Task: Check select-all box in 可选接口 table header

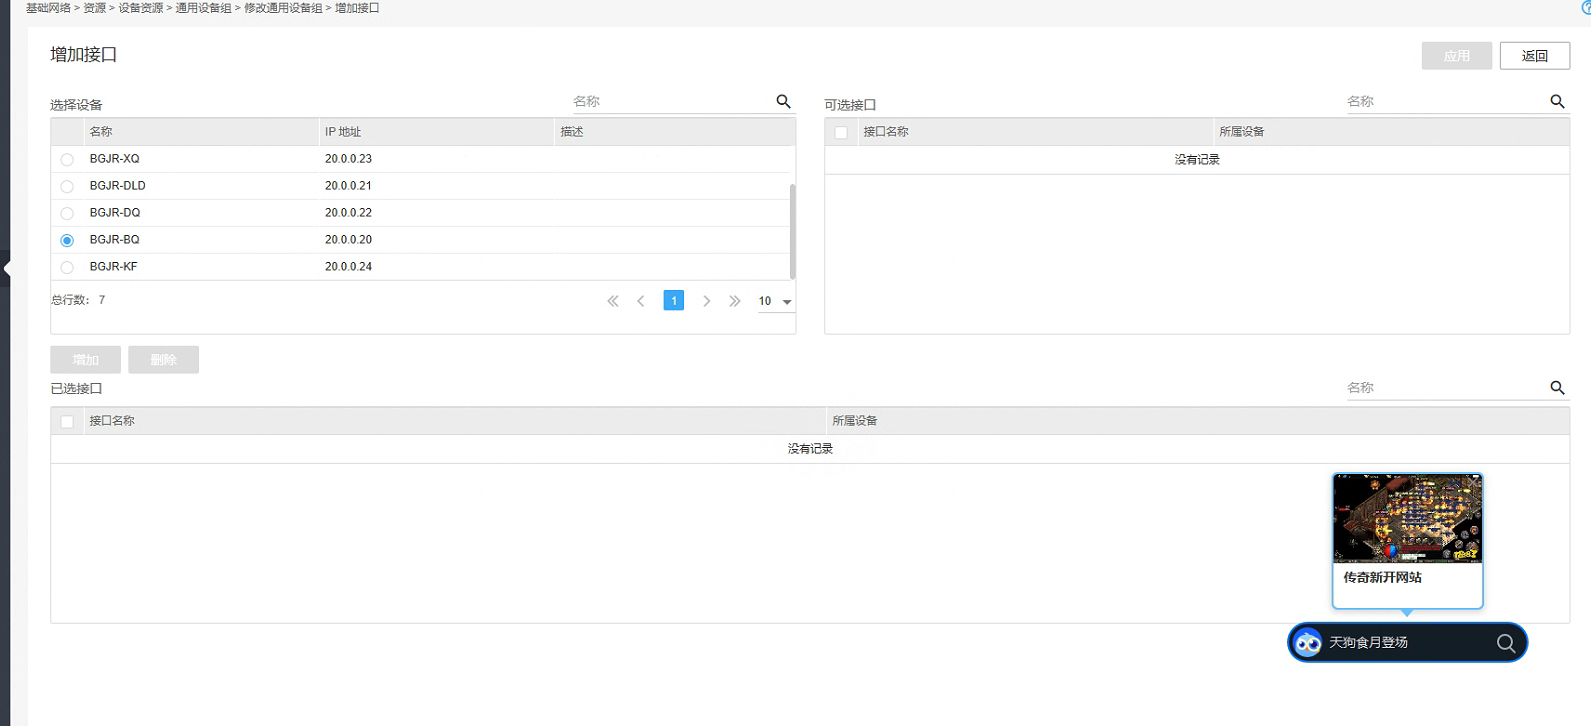Action: coord(841,132)
